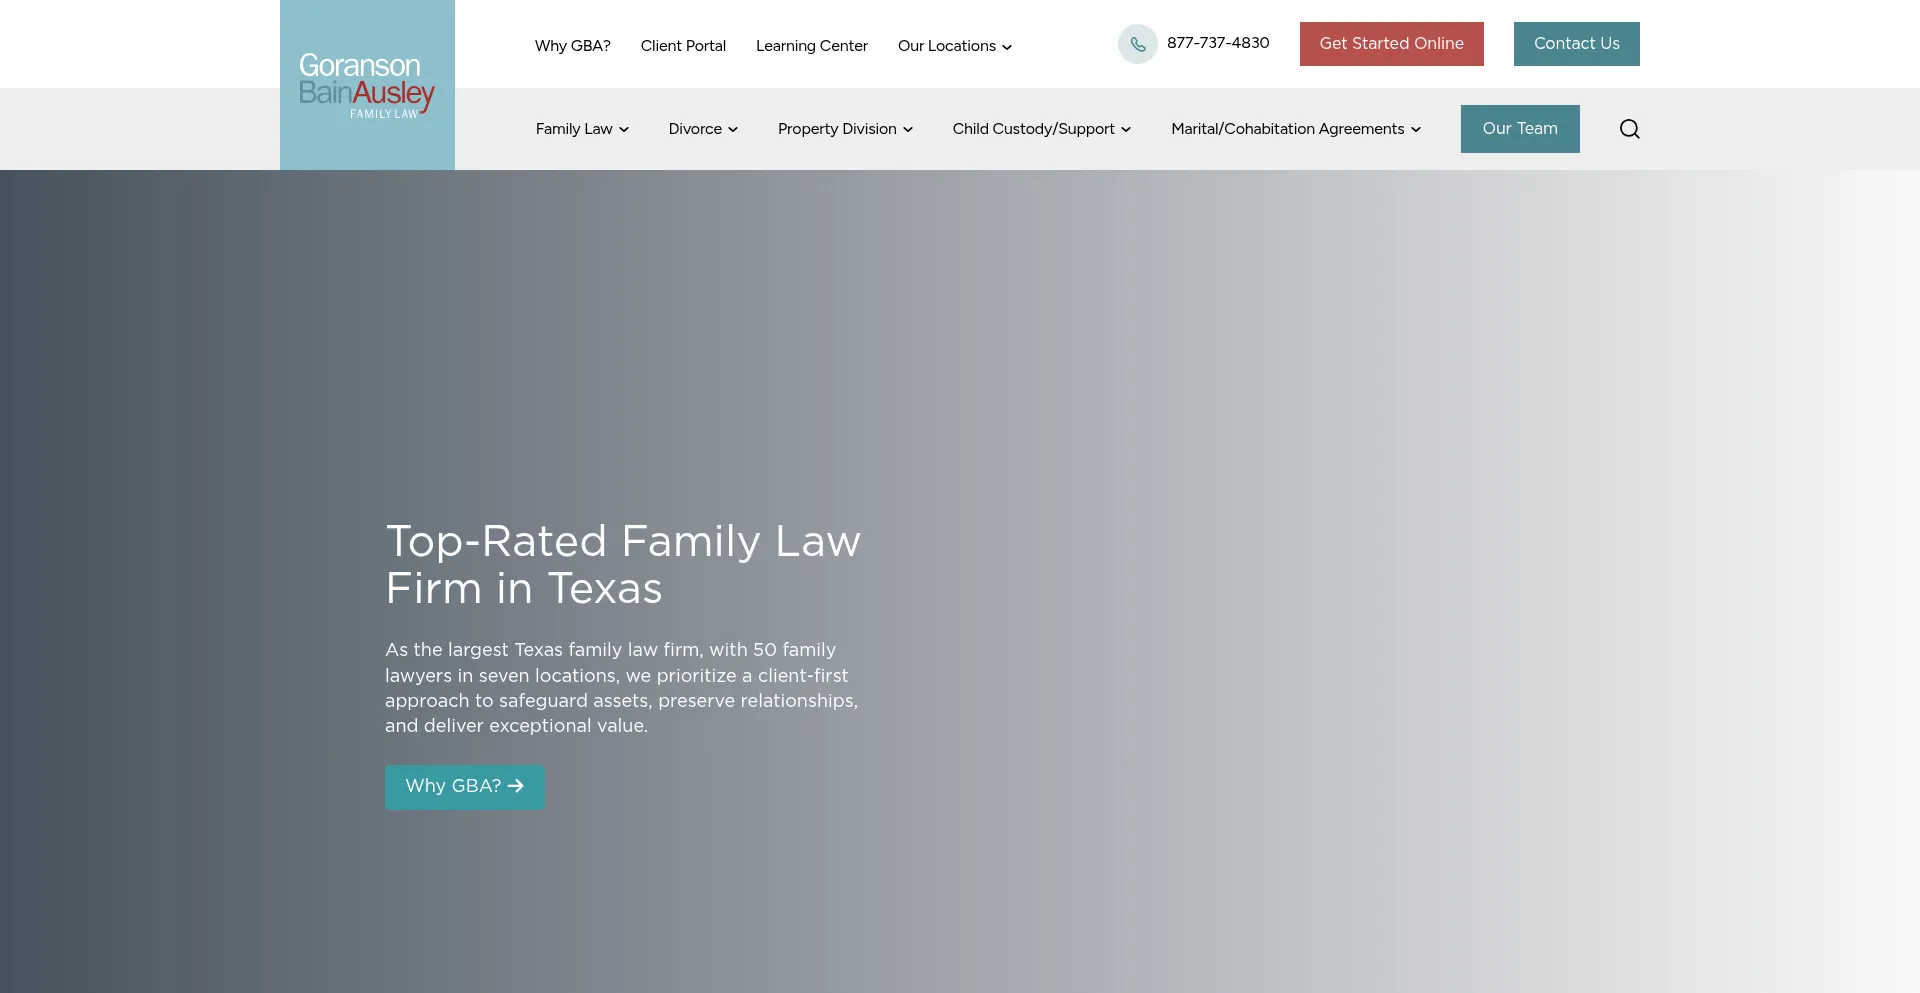The image size is (1920, 993).
Task: Open the Our Team page
Action: (1520, 128)
